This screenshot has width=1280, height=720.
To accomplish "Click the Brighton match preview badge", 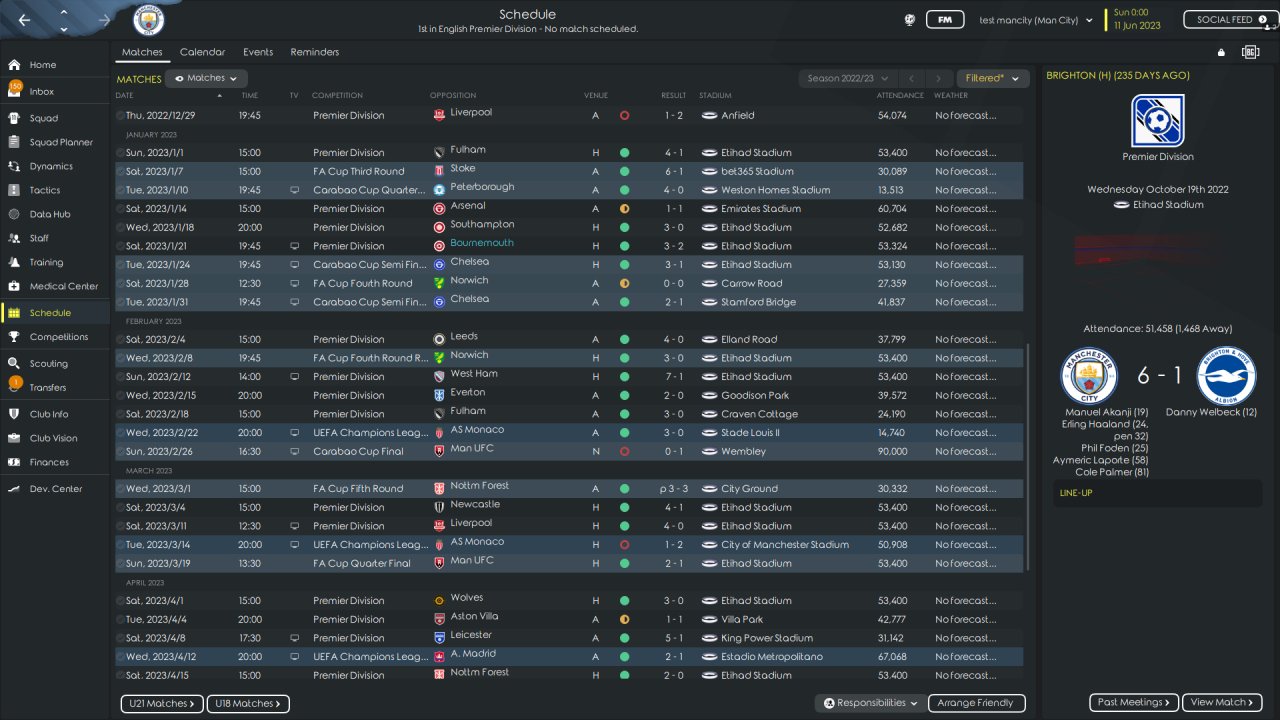I will coord(1158,121).
